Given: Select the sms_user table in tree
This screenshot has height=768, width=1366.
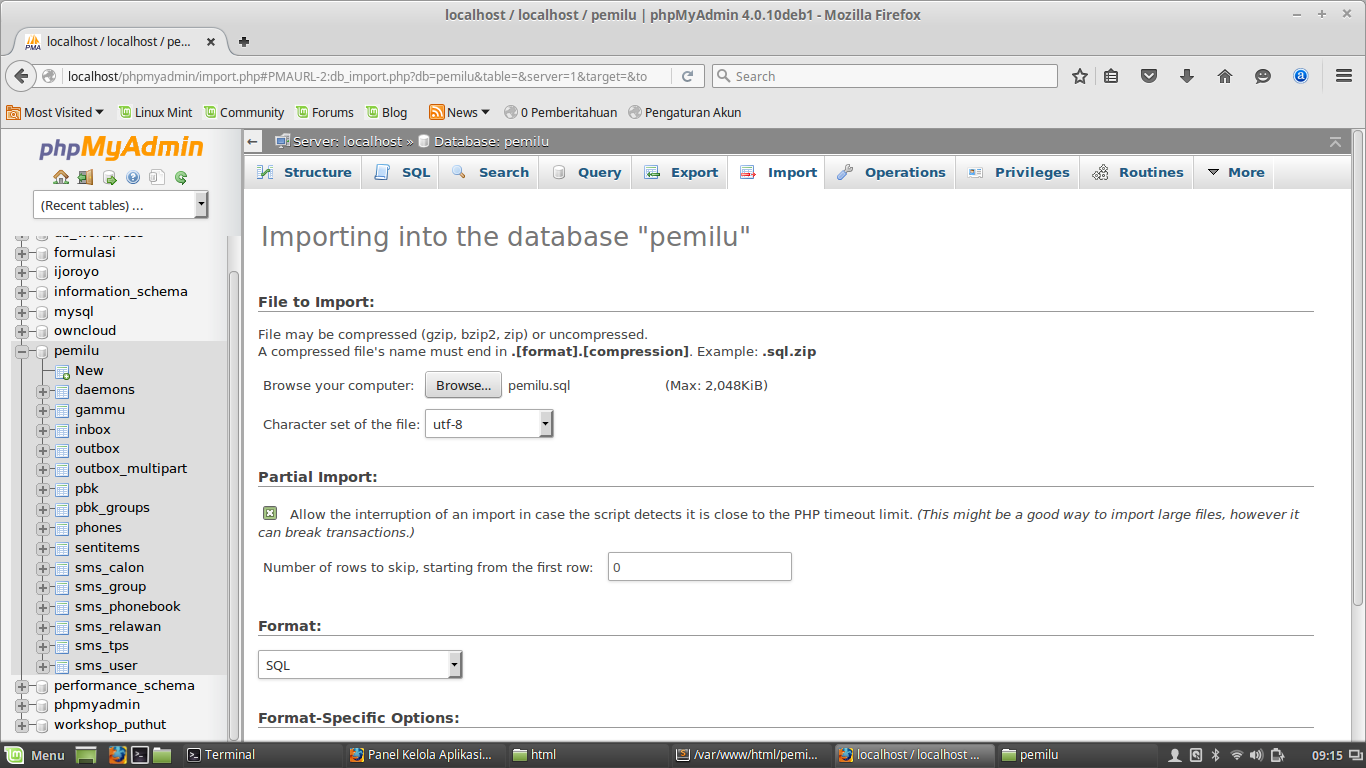Looking at the screenshot, I should click(x=106, y=666).
